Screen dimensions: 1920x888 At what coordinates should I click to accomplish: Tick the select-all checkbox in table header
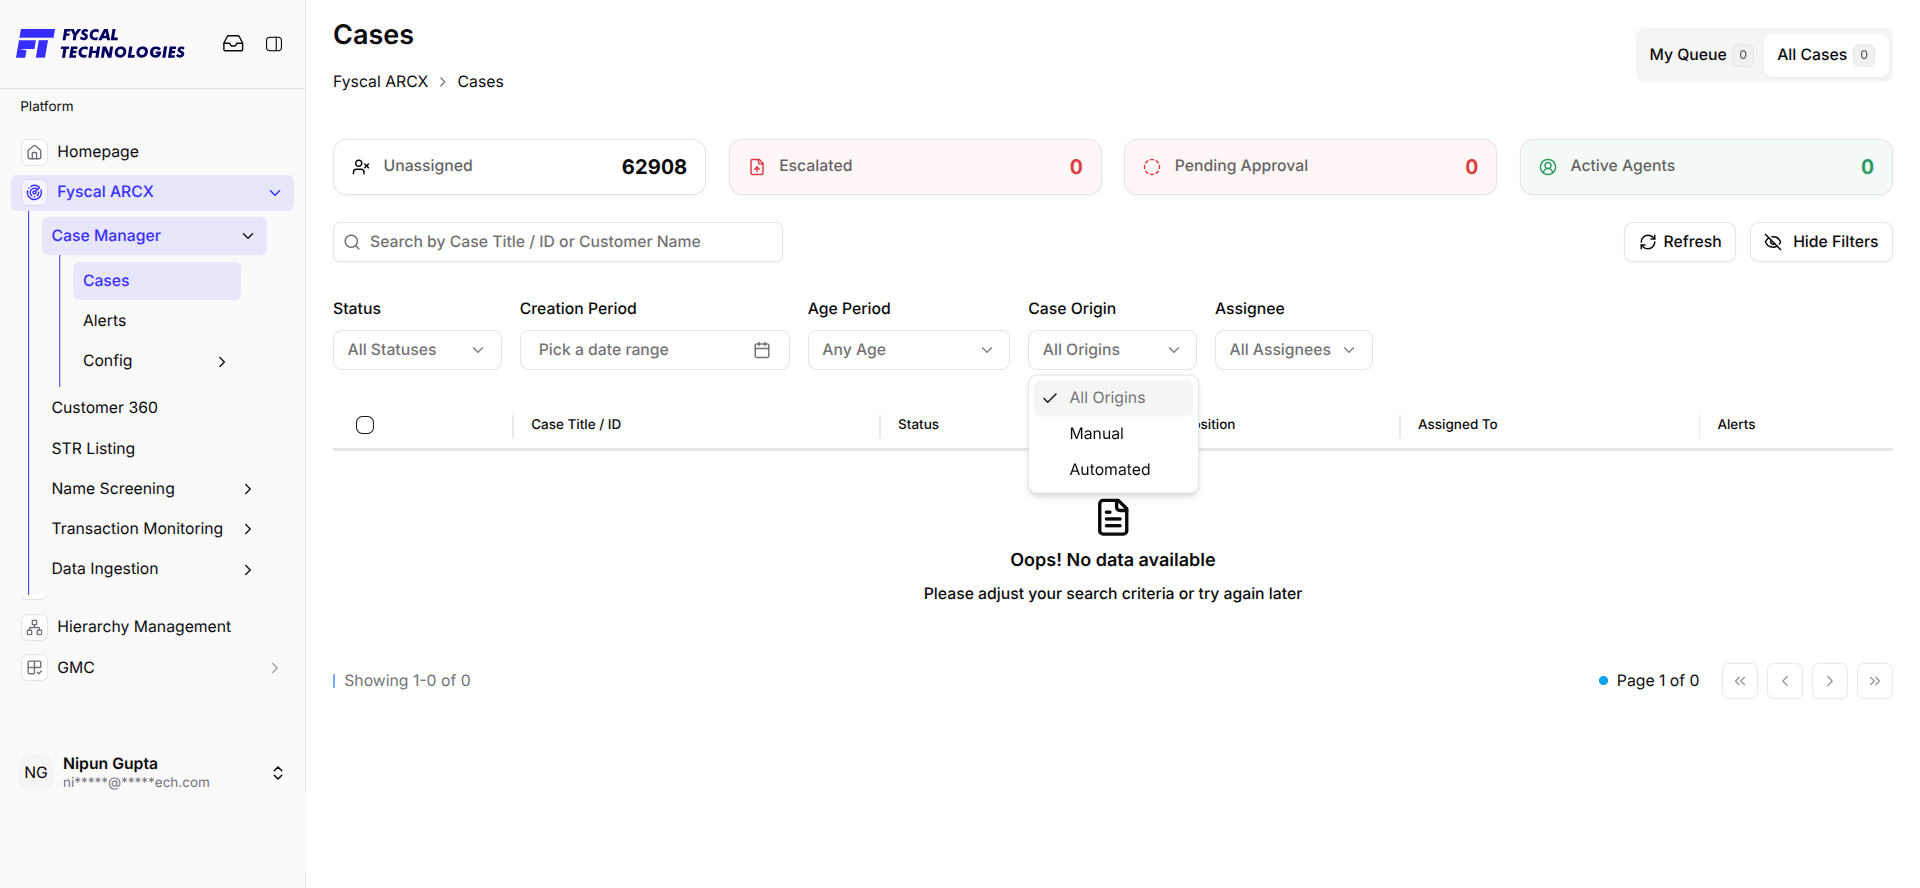[x=365, y=425]
